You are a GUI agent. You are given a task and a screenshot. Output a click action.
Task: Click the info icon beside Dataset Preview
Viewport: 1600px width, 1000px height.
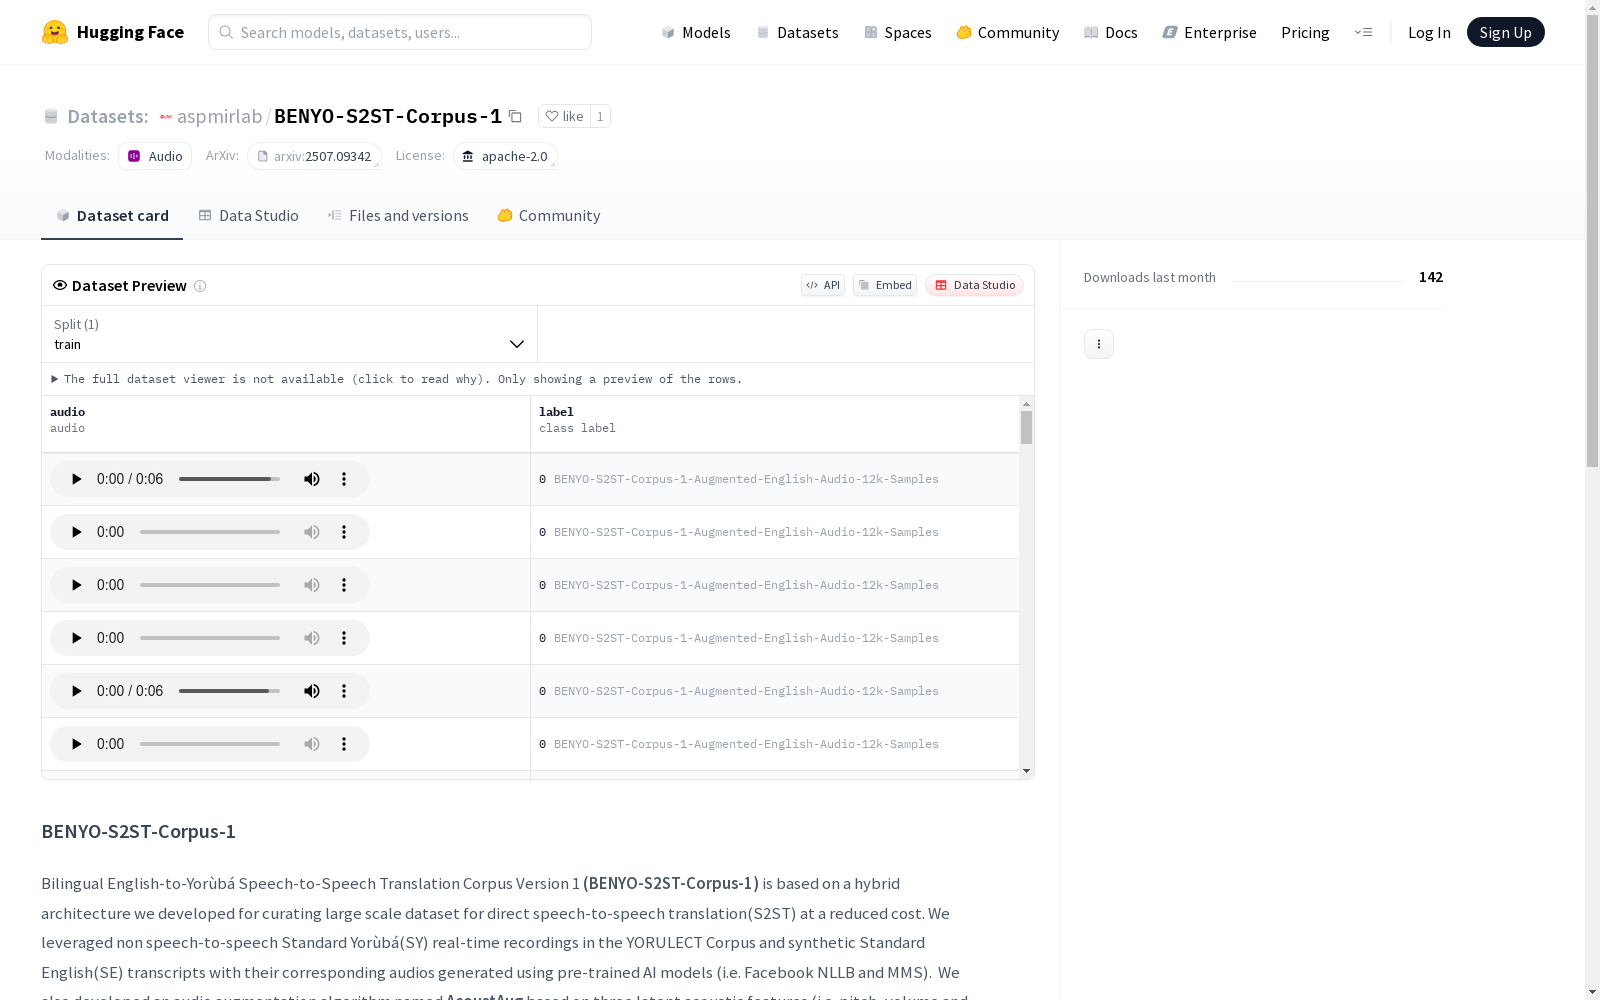point(200,286)
